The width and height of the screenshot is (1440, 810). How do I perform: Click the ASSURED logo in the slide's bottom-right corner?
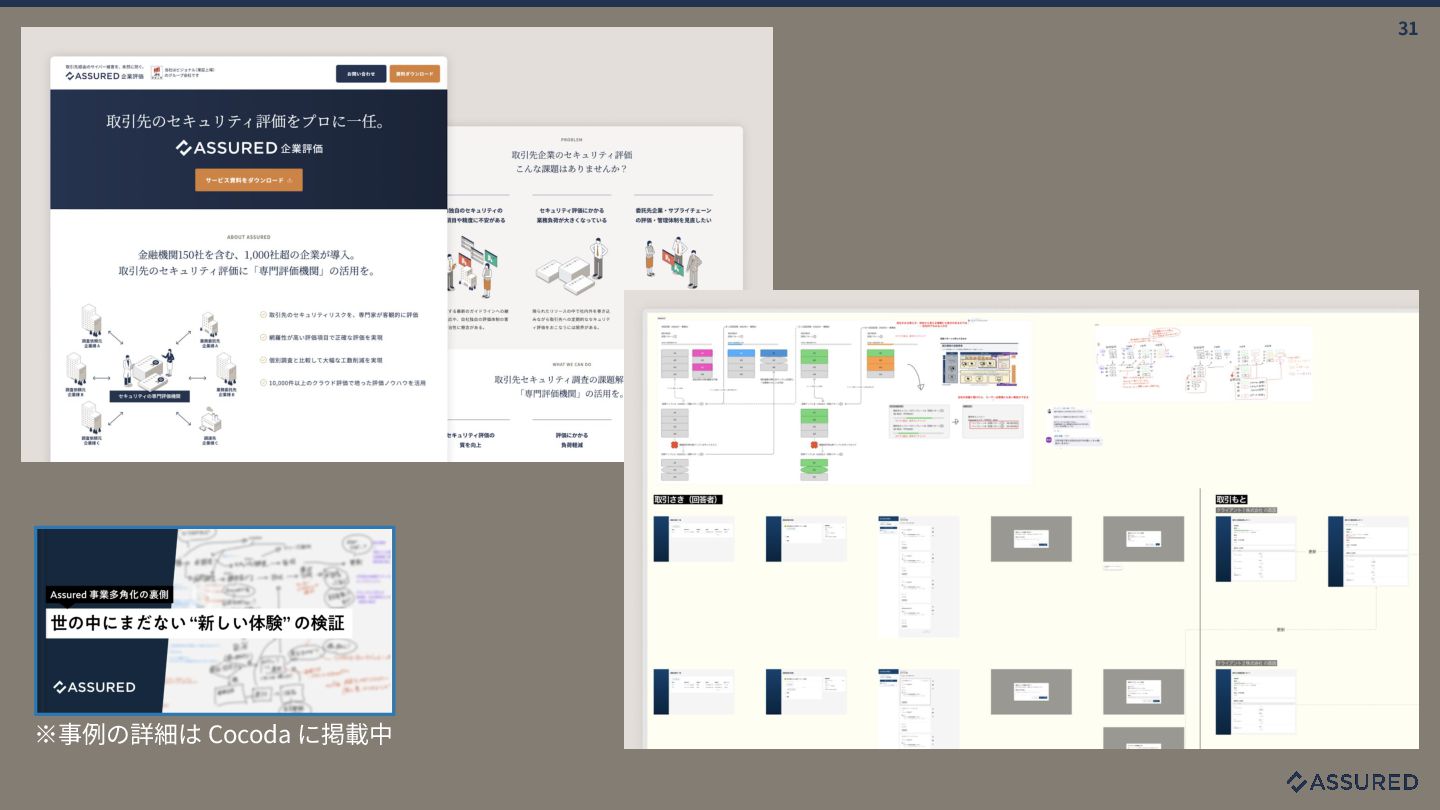pos(1352,781)
